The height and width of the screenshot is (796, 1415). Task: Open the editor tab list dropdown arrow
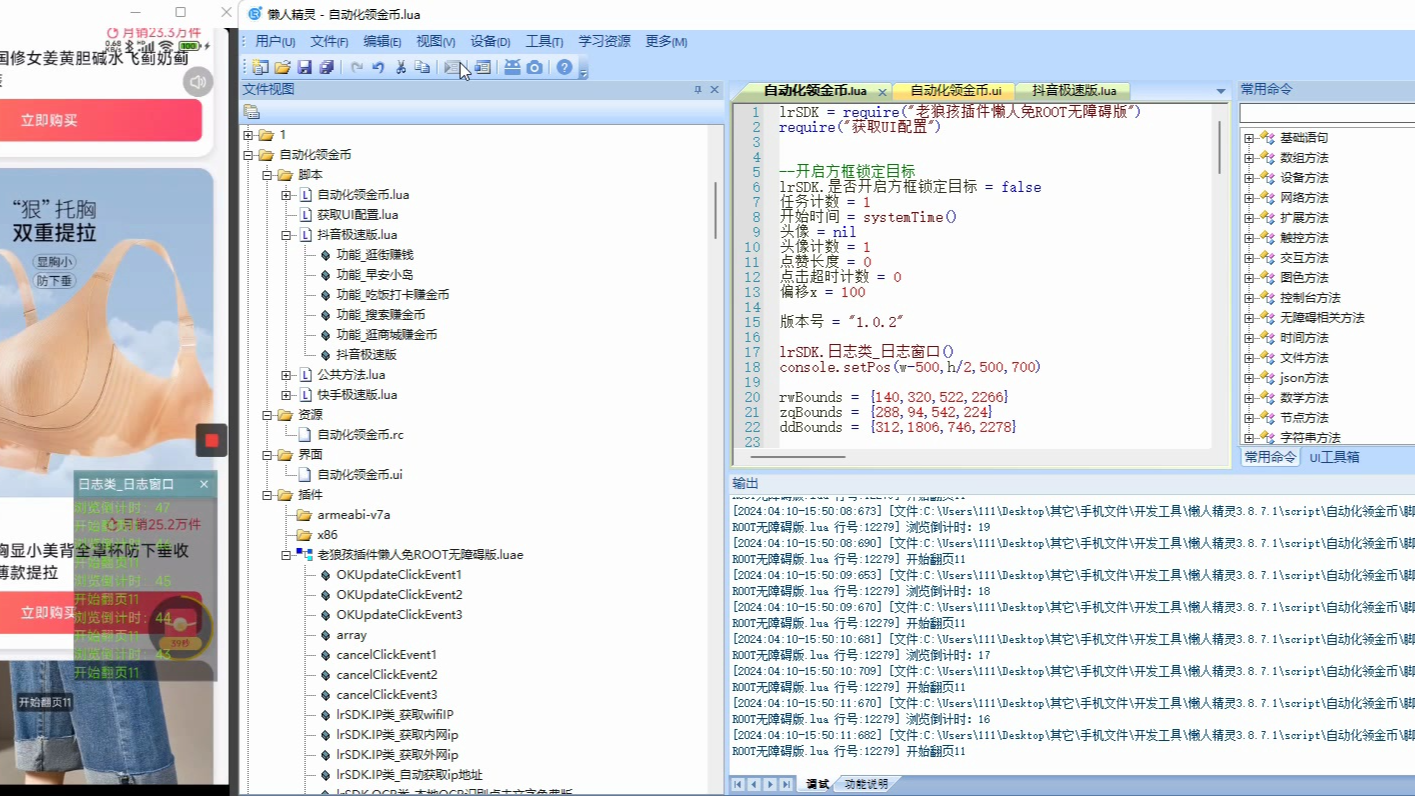tap(1220, 91)
